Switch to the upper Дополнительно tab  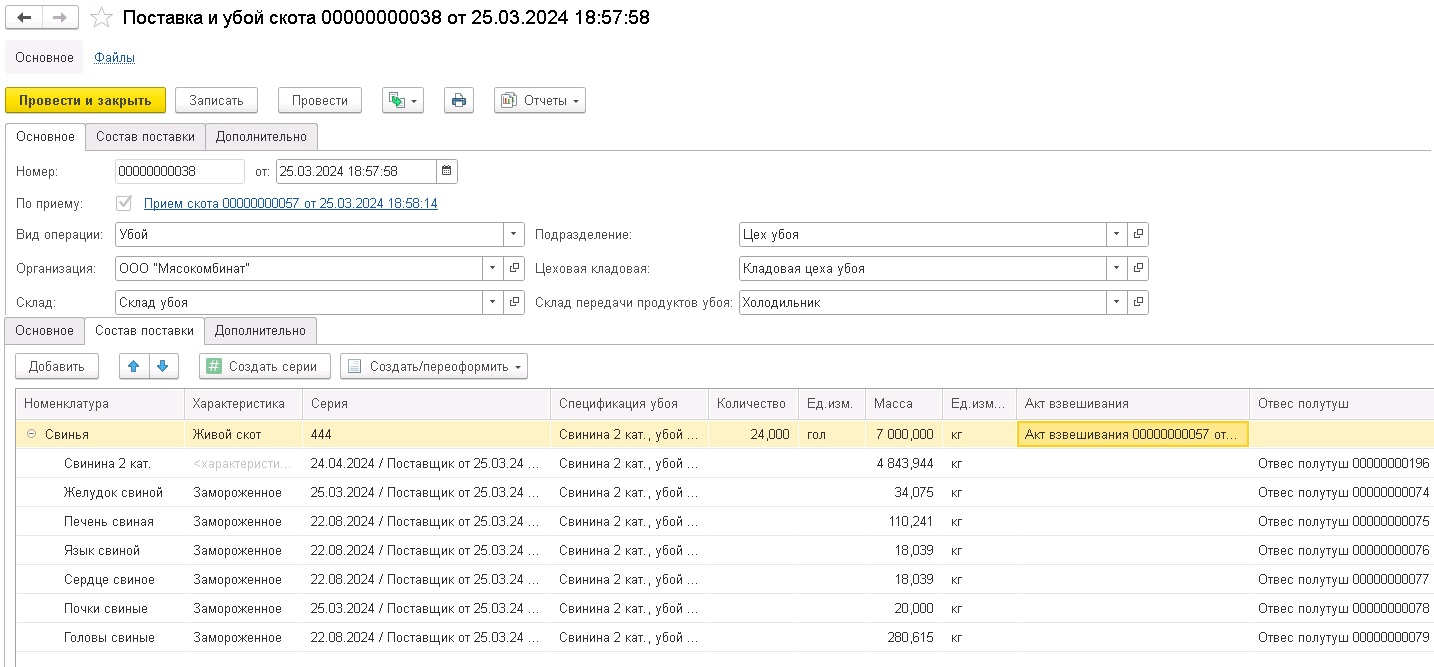(262, 136)
